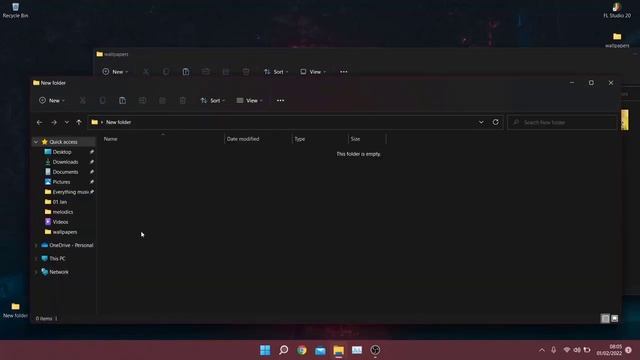Open the View dropdown in New folder window
The height and width of the screenshot is (360, 640).
coord(249,100)
